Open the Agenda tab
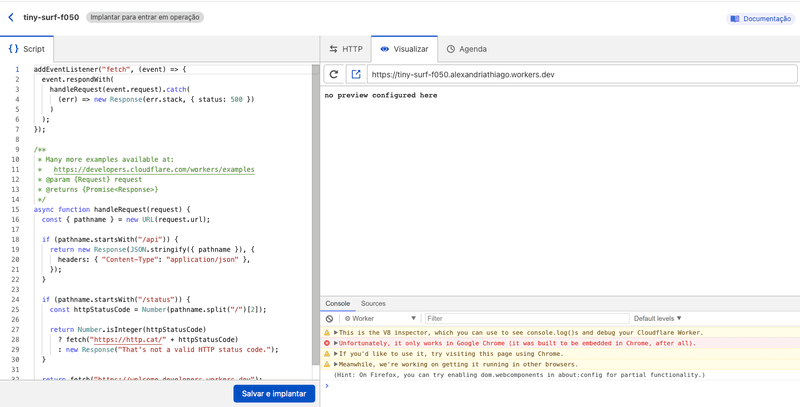The image size is (800, 407). tap(466, 49)
